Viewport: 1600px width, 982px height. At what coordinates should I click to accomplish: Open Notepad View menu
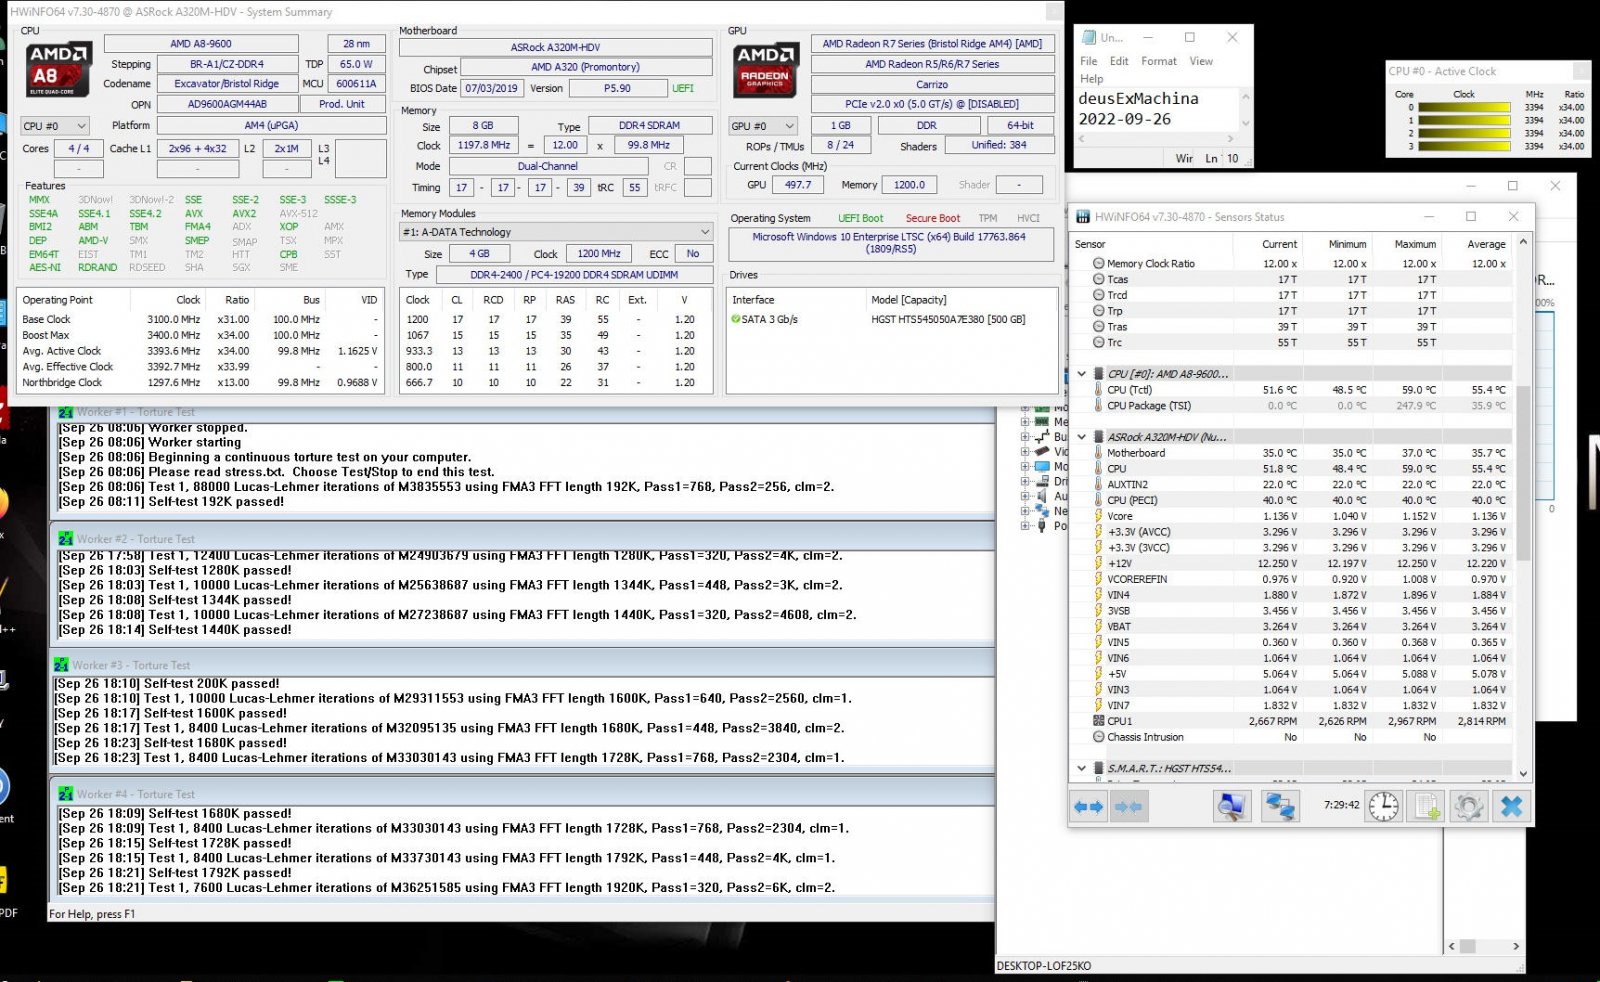[1201, 61]
